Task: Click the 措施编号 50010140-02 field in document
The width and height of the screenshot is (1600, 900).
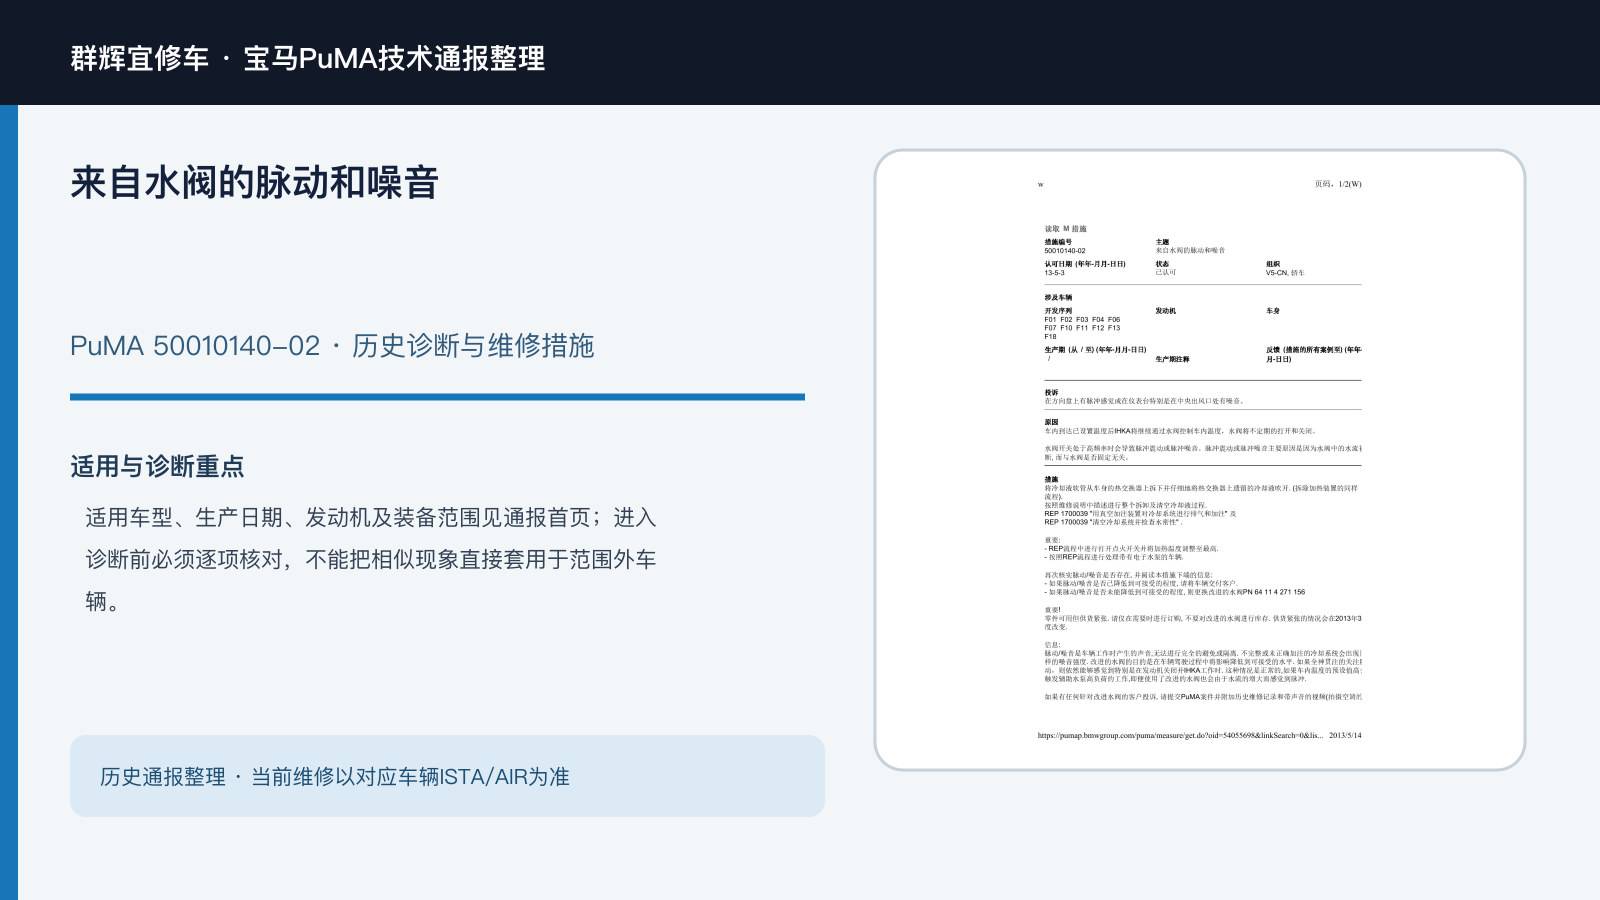Action: tap(1065, 246)
